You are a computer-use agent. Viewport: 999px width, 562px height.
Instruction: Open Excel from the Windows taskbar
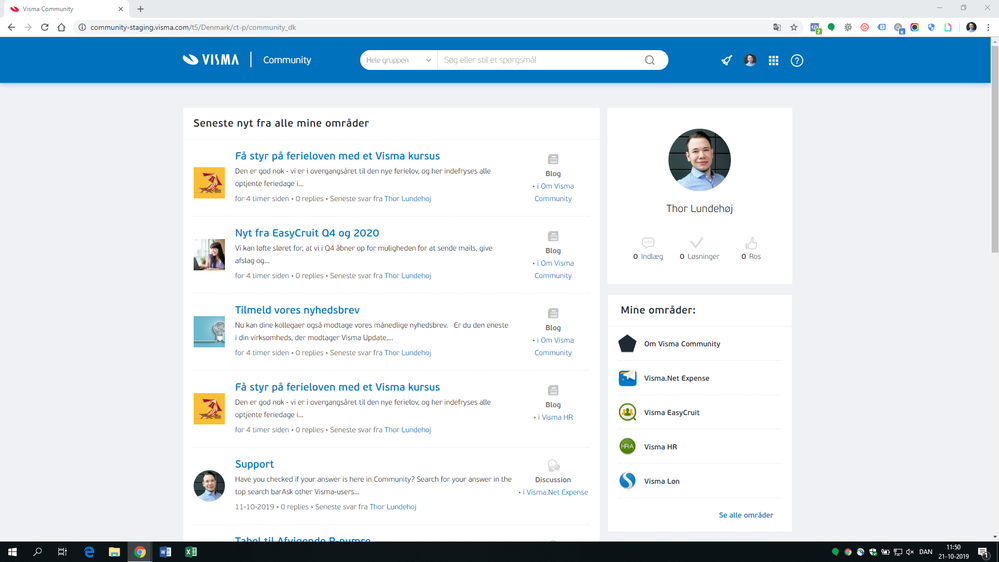[190, 552]
